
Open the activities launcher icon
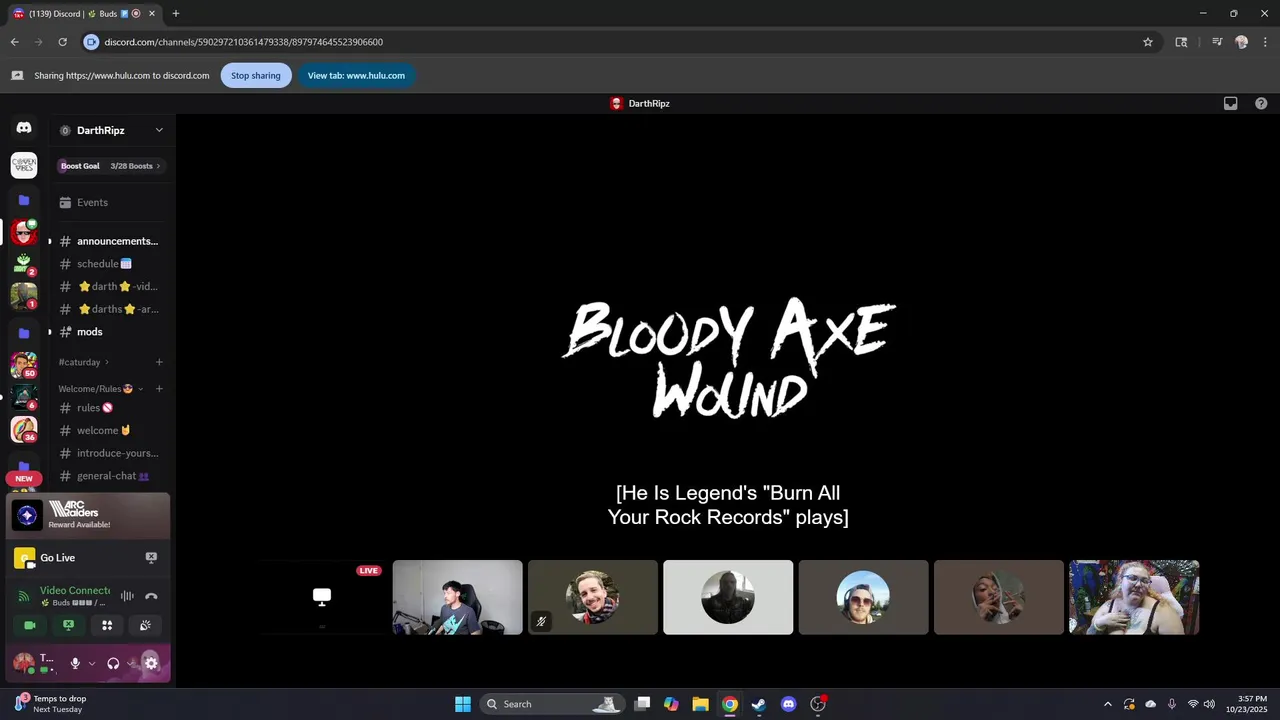(x=107, y=625)
